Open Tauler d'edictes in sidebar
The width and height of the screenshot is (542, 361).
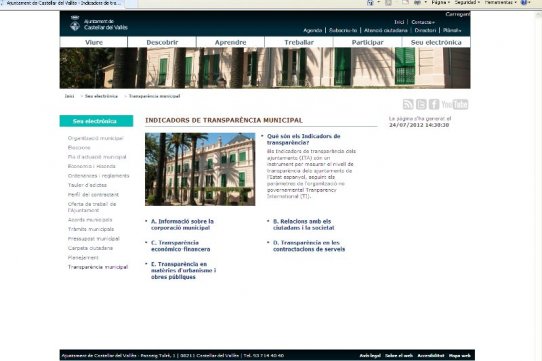tap(87, 185)
